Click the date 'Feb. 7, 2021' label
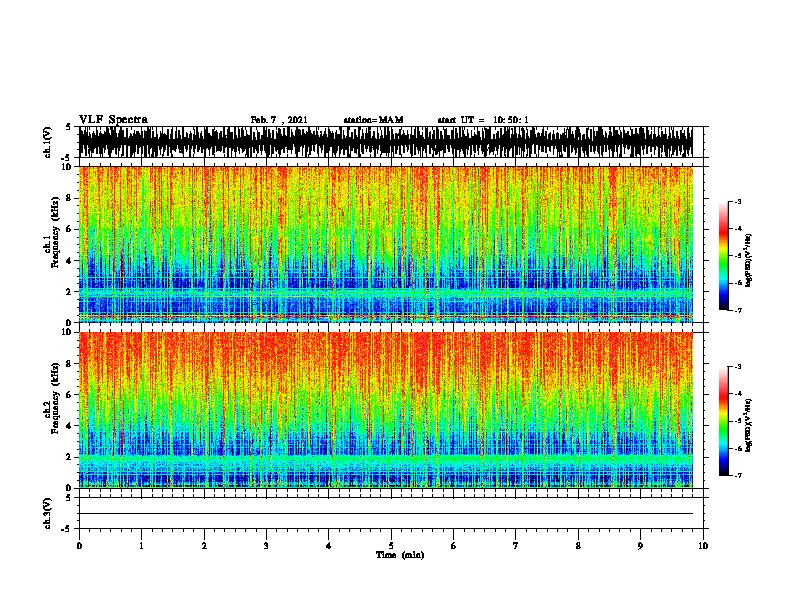Image resolution: width=792 pixels, height=612 pixels. coord(279,120)
